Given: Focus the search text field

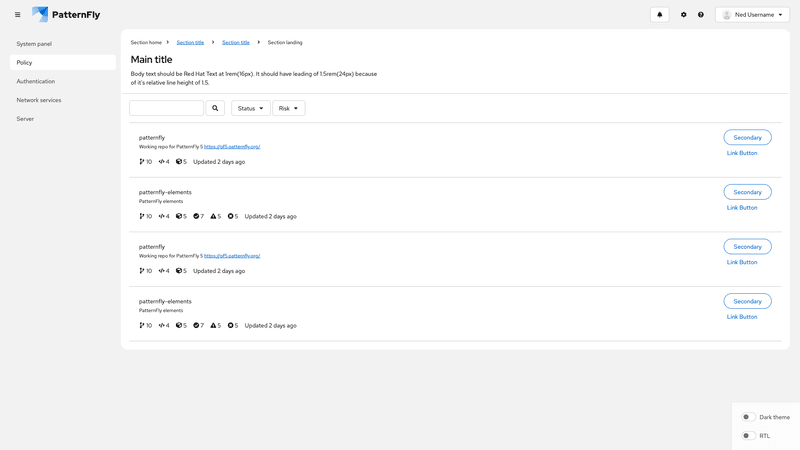Looking at the screenshot, I should click(x=166, y=108).
